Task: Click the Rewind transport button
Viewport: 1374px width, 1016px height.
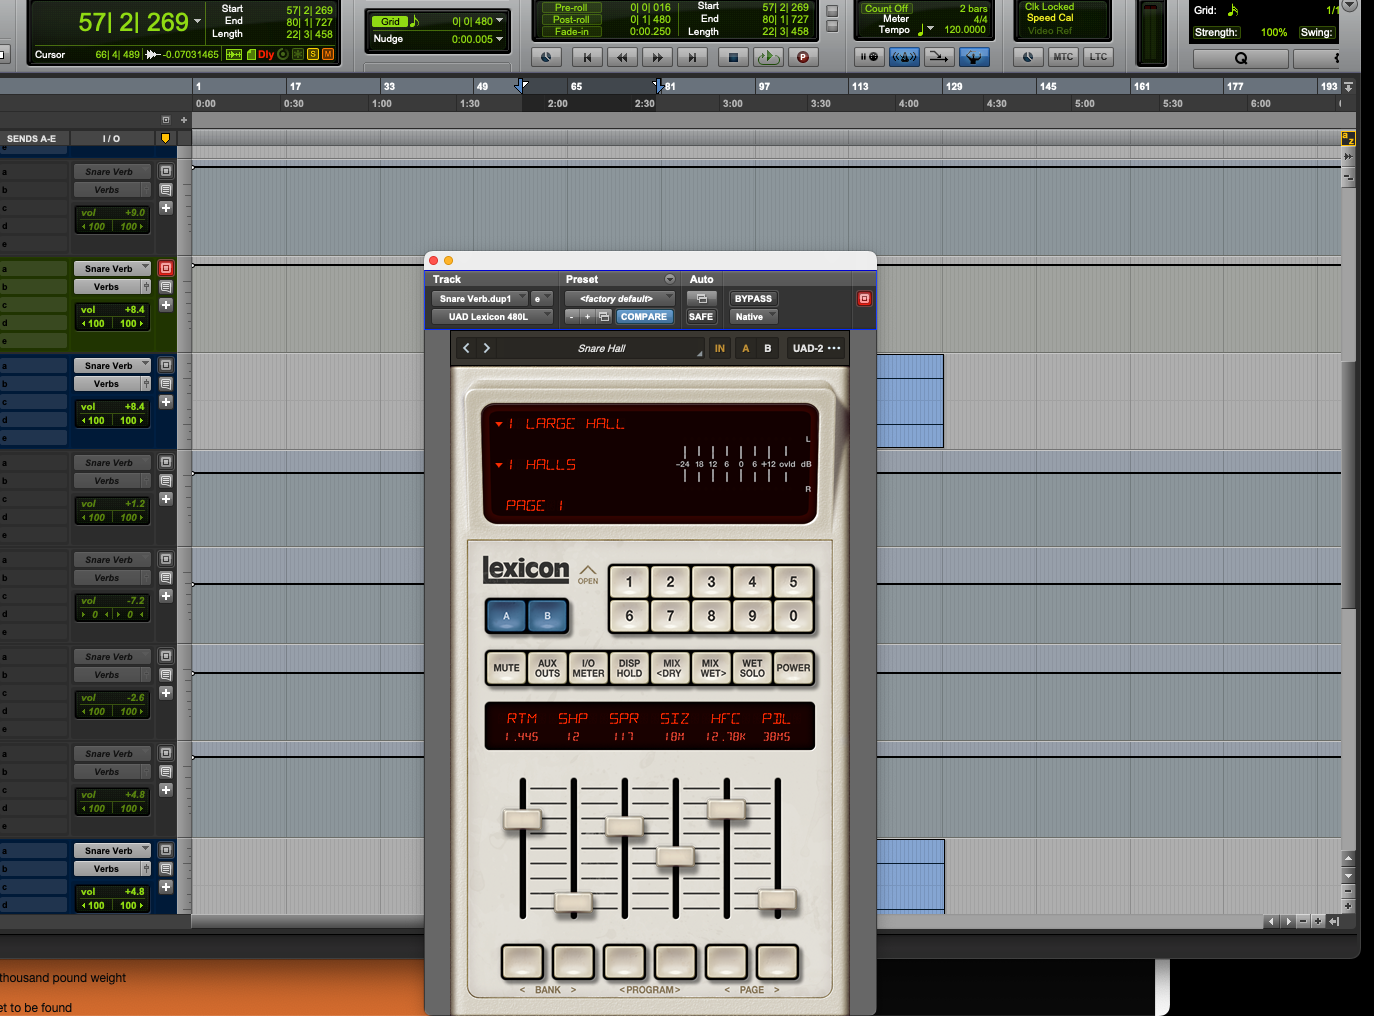Action: 622,57
